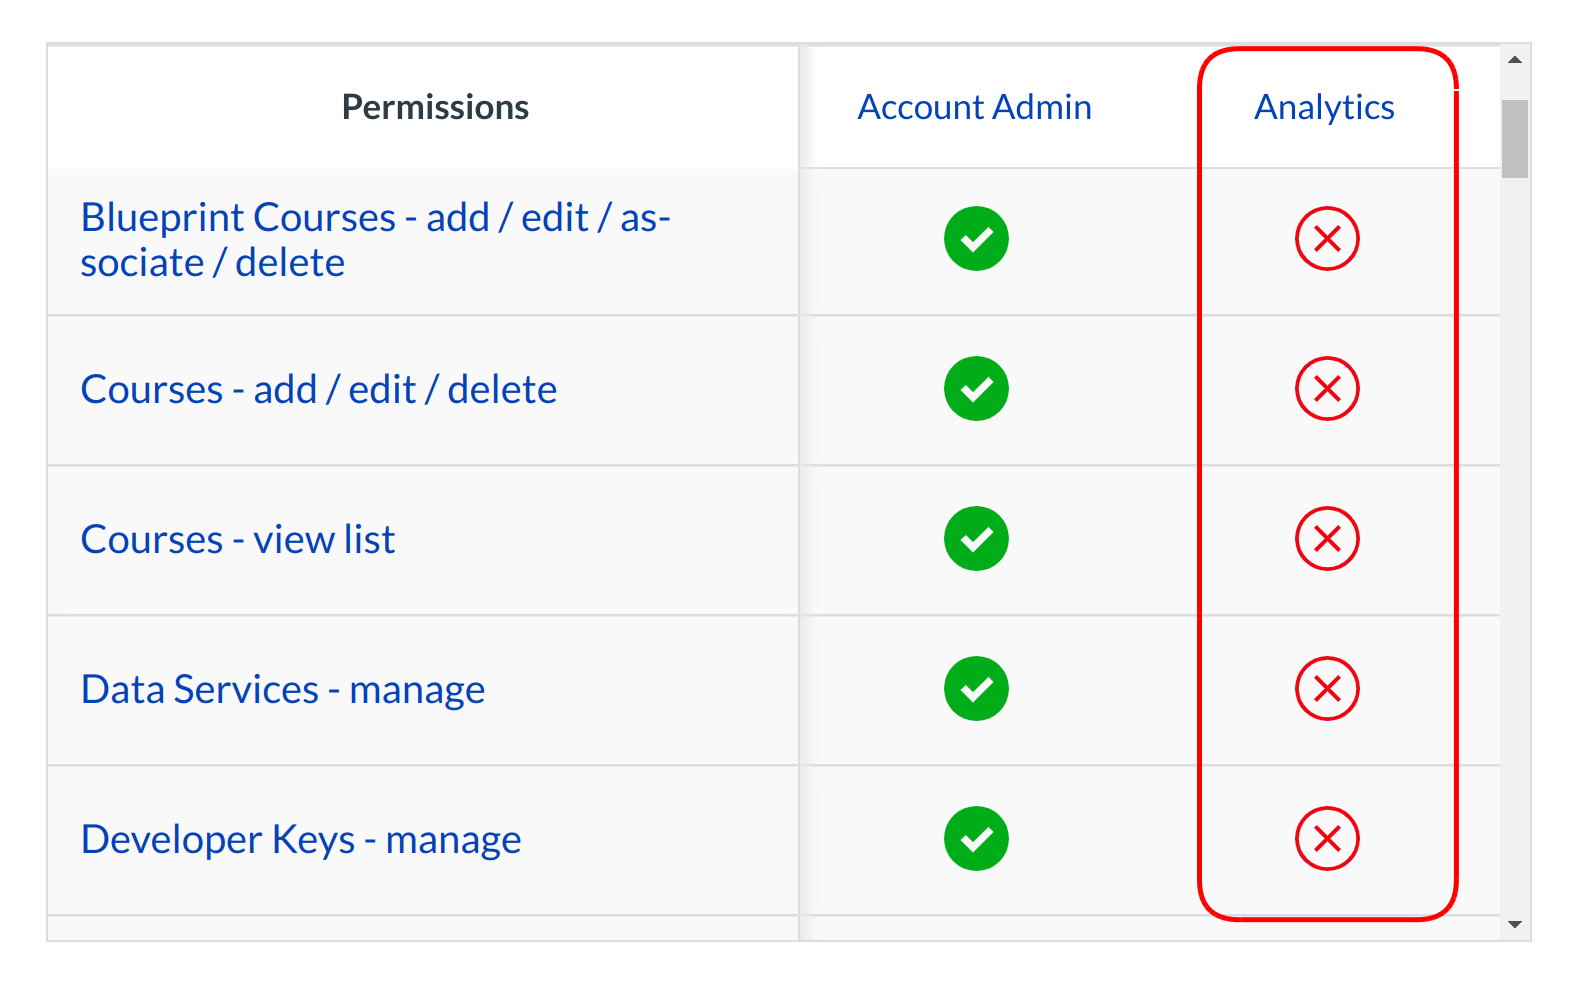1570x990 pixels.
Task: Click the scrollbar down arrow
Action: 1515,925
